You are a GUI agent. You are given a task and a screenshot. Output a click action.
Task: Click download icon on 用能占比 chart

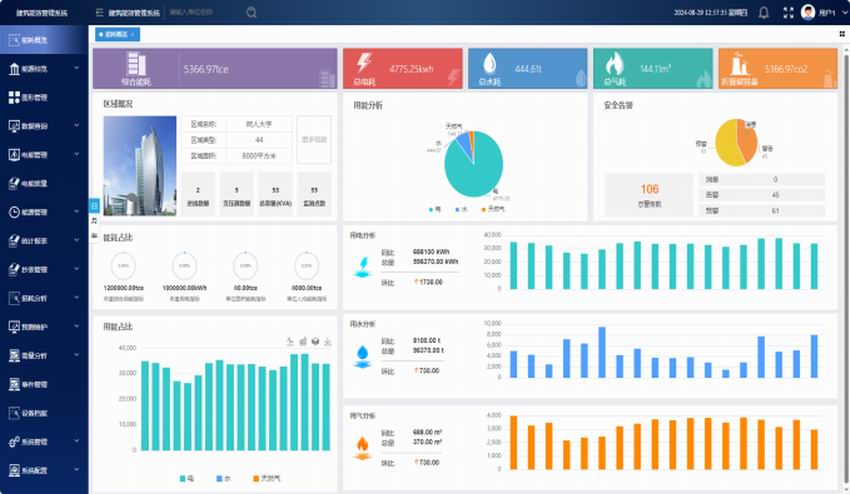coord(328,342)
